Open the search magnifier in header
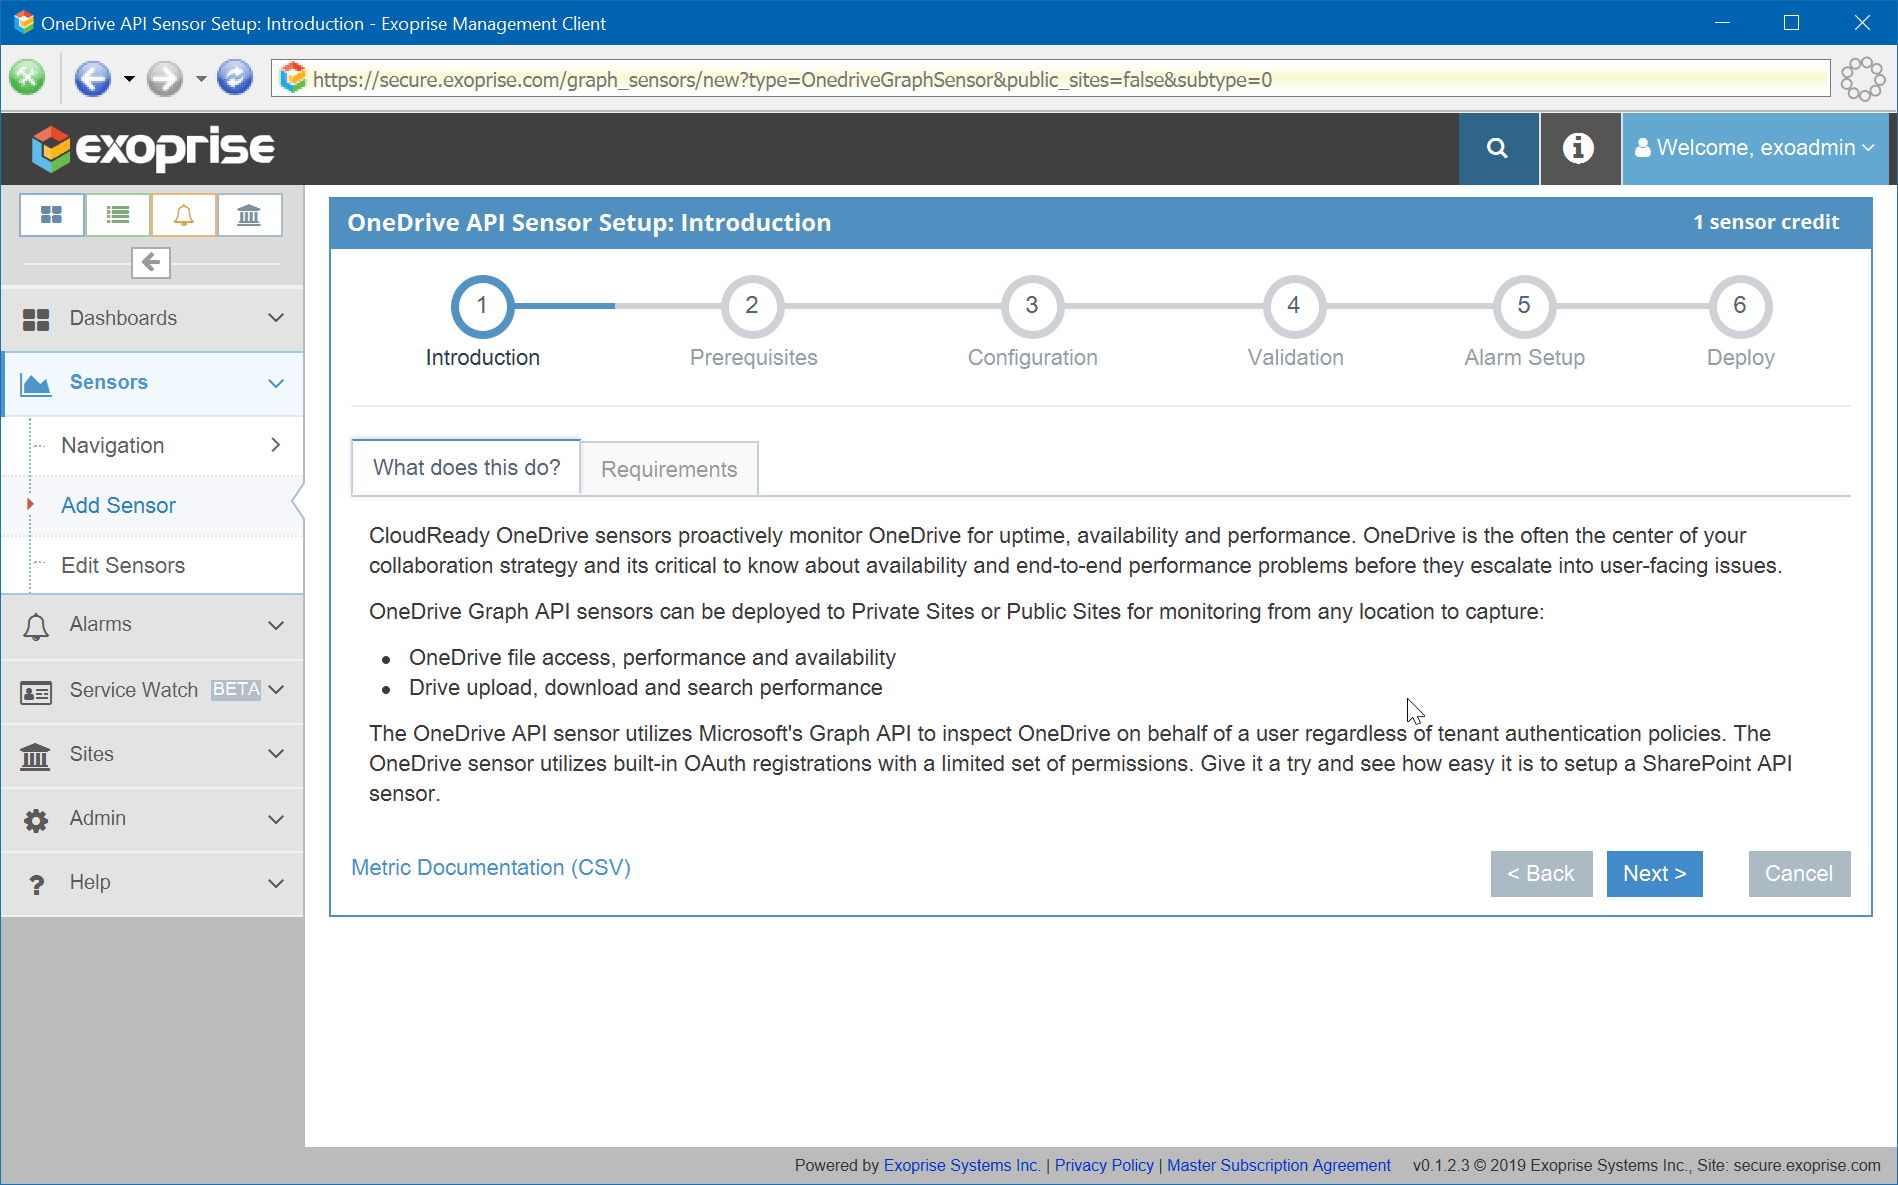 pos(1497,148)
